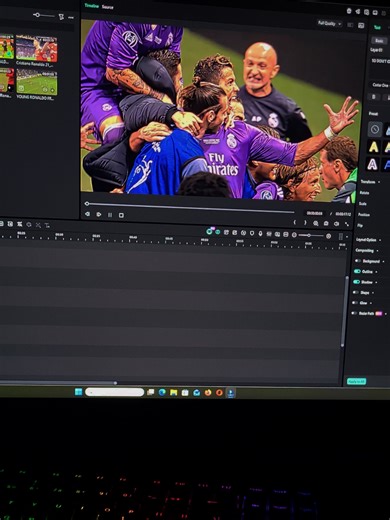Click the Flip property label

[360, 225]
